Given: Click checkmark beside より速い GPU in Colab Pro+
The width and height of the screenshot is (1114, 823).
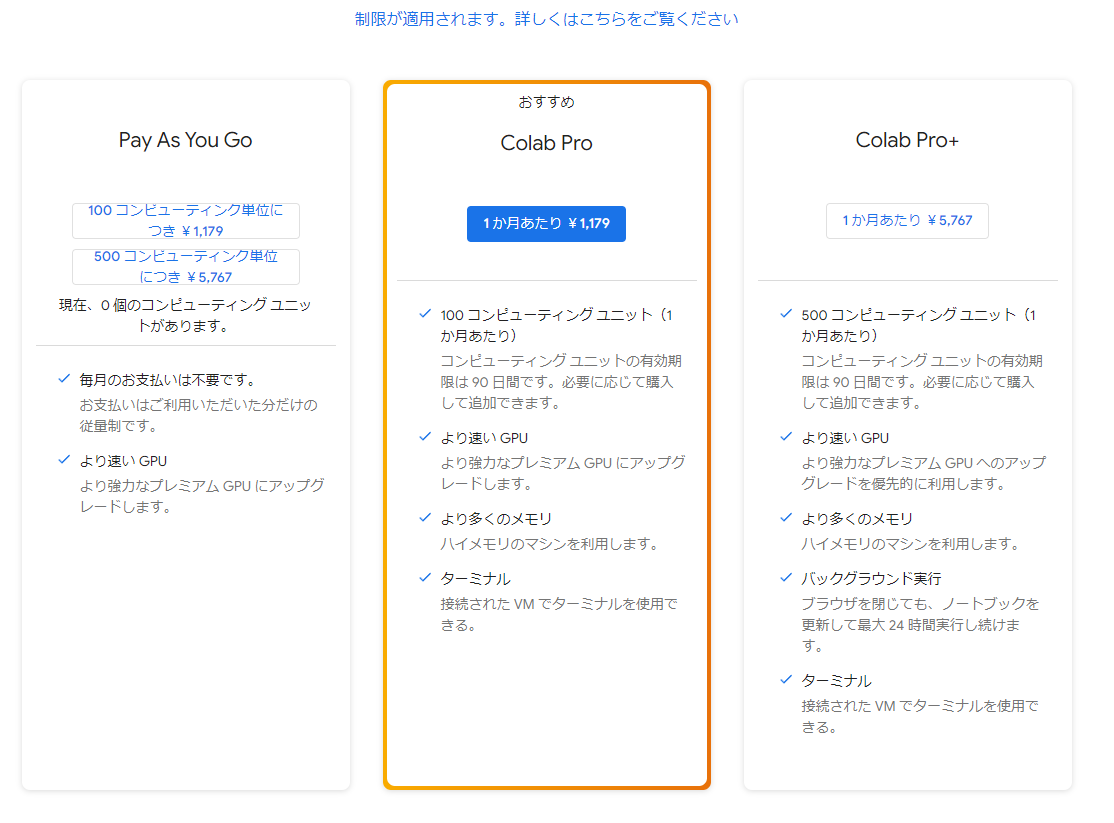Looking at the screenshot, I should [x=786, y=437].
